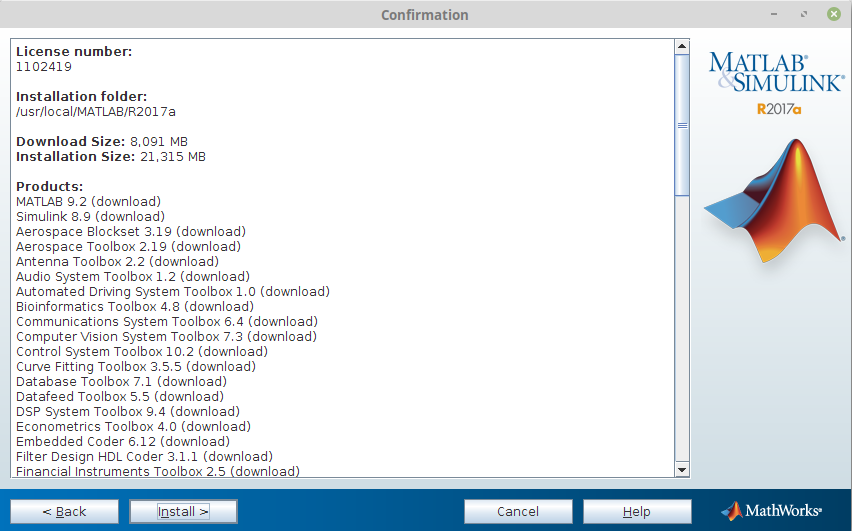Click the vertical scrollbar thumb
This screenshot has width=852, height=531.
682,125
